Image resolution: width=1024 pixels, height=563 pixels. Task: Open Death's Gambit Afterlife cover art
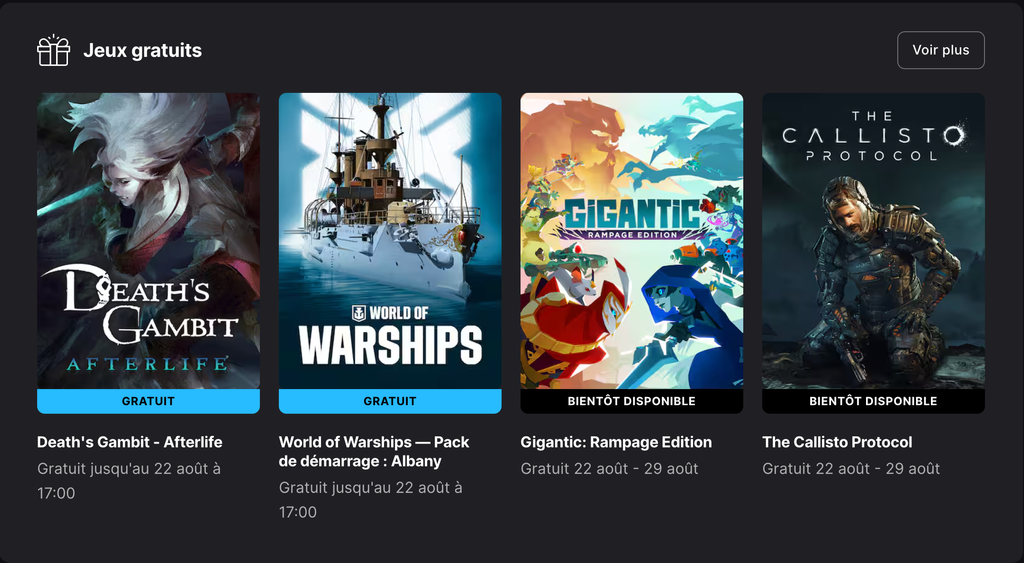coord(148,241)
